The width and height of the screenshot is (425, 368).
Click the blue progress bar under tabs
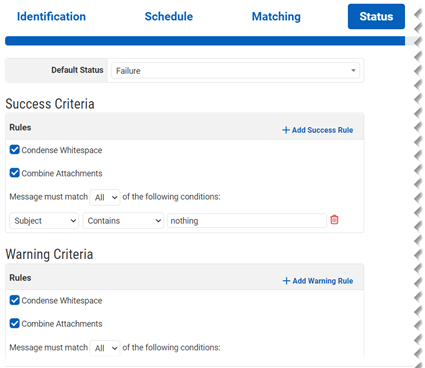click(x=205, y=41)
